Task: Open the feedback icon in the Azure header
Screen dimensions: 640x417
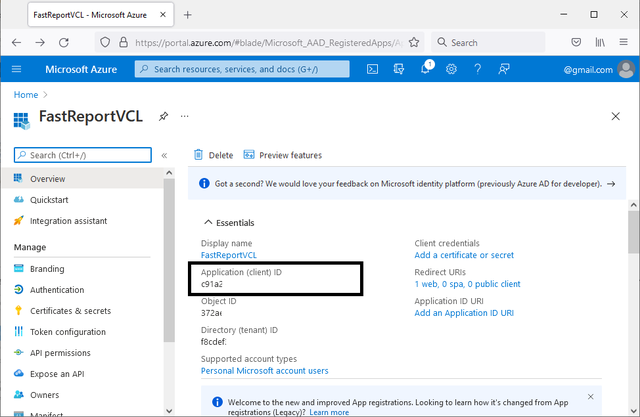Action: click(504, 69)
